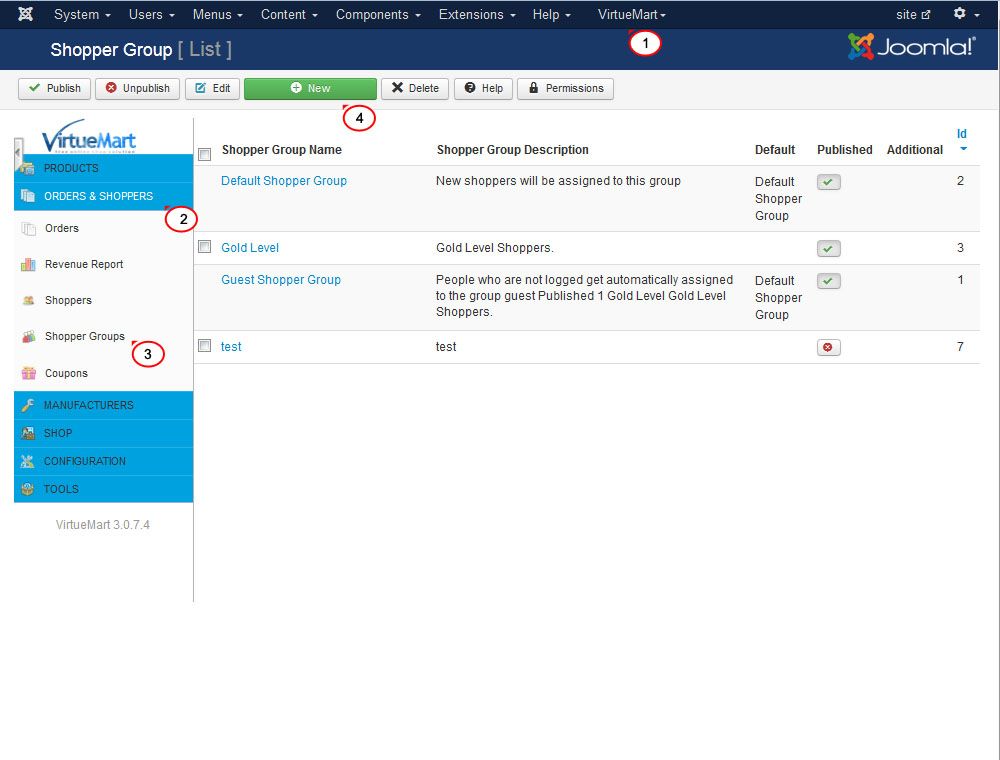Publish the test shopper group via red icon
This screenshot has height=760, width=1000.
(828, 347)
